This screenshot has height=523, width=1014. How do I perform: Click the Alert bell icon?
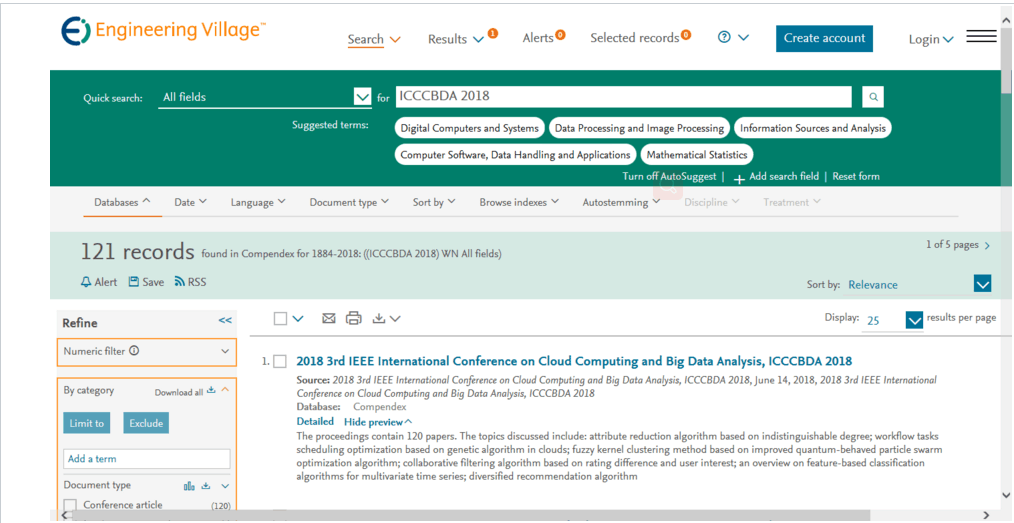click(86, 282)
